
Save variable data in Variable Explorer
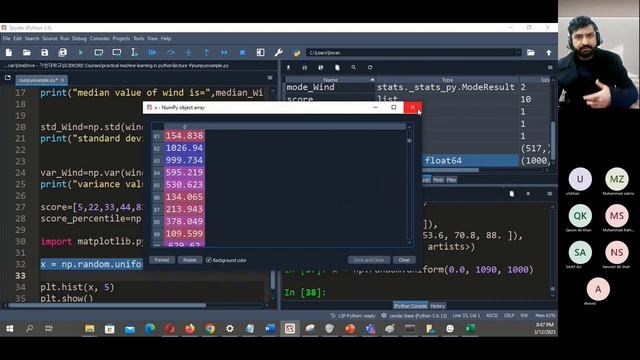click(304, 67)
